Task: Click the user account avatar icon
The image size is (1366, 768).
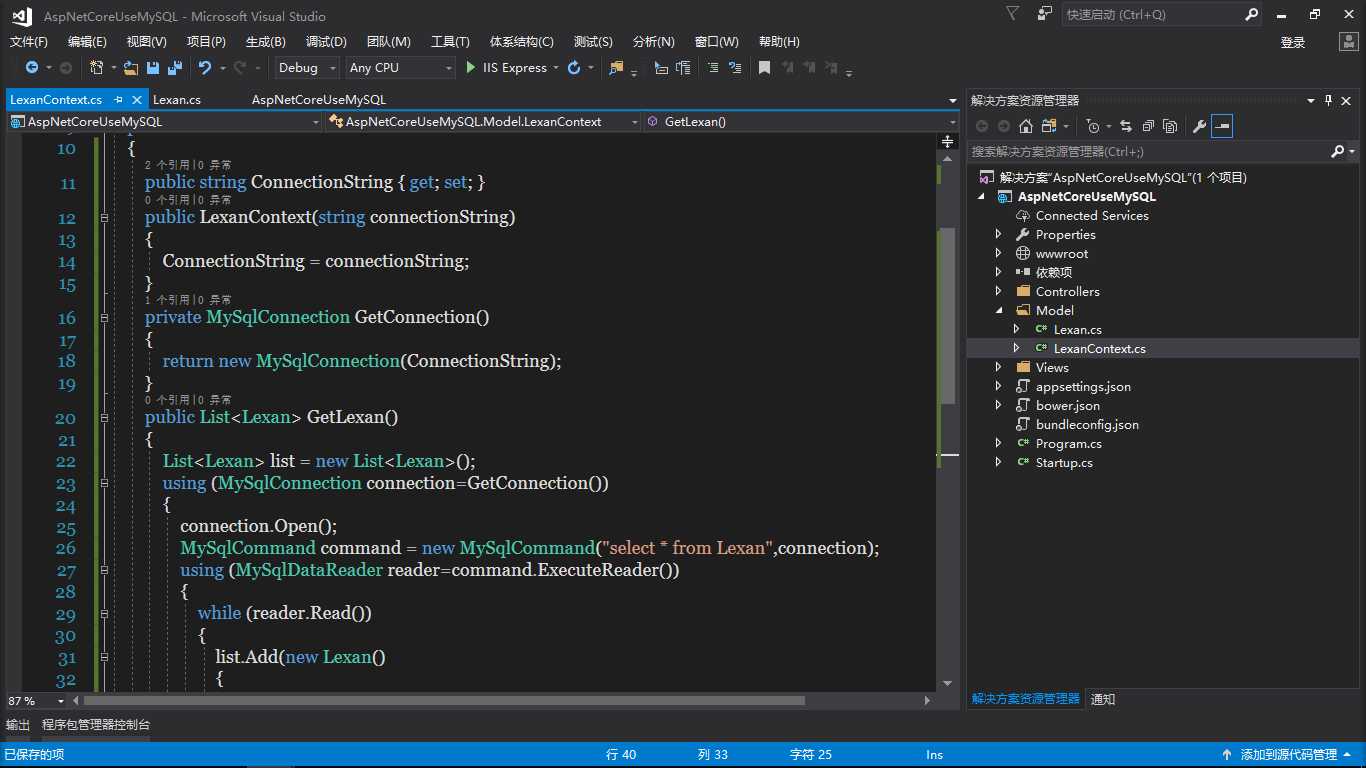Action: (1349, 41)
